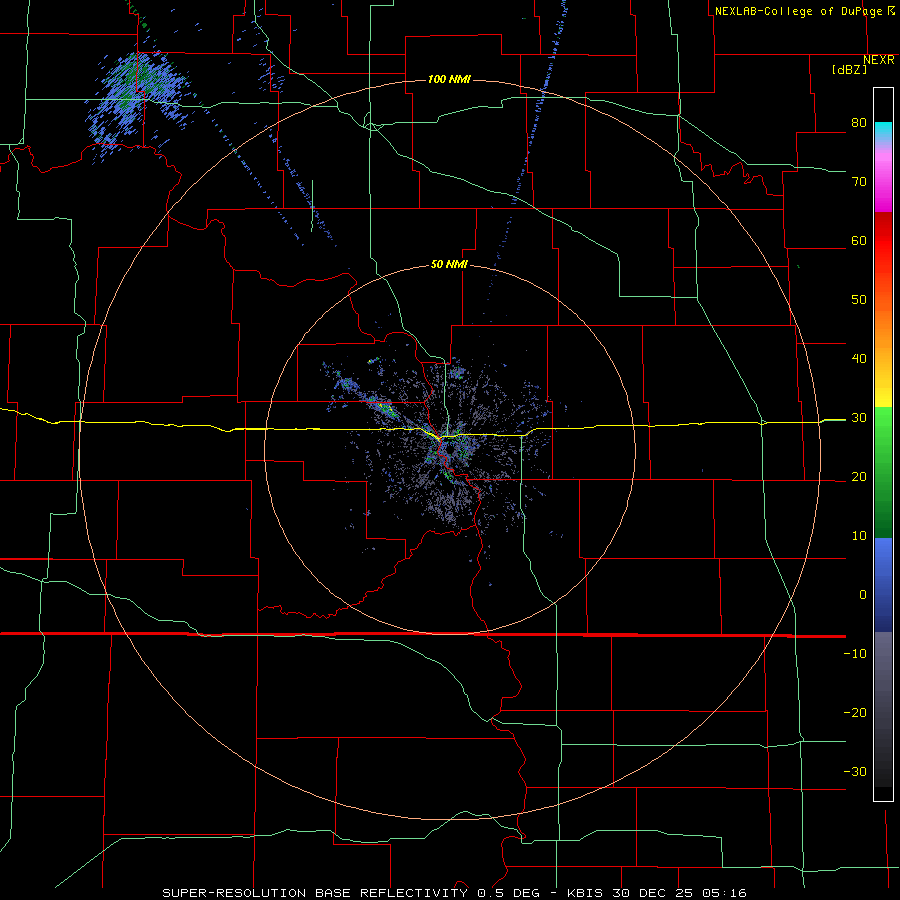Screen dimensions: 900x900
Task: Click the 10 value on the dBZ scale
Action: pos(859,536)
